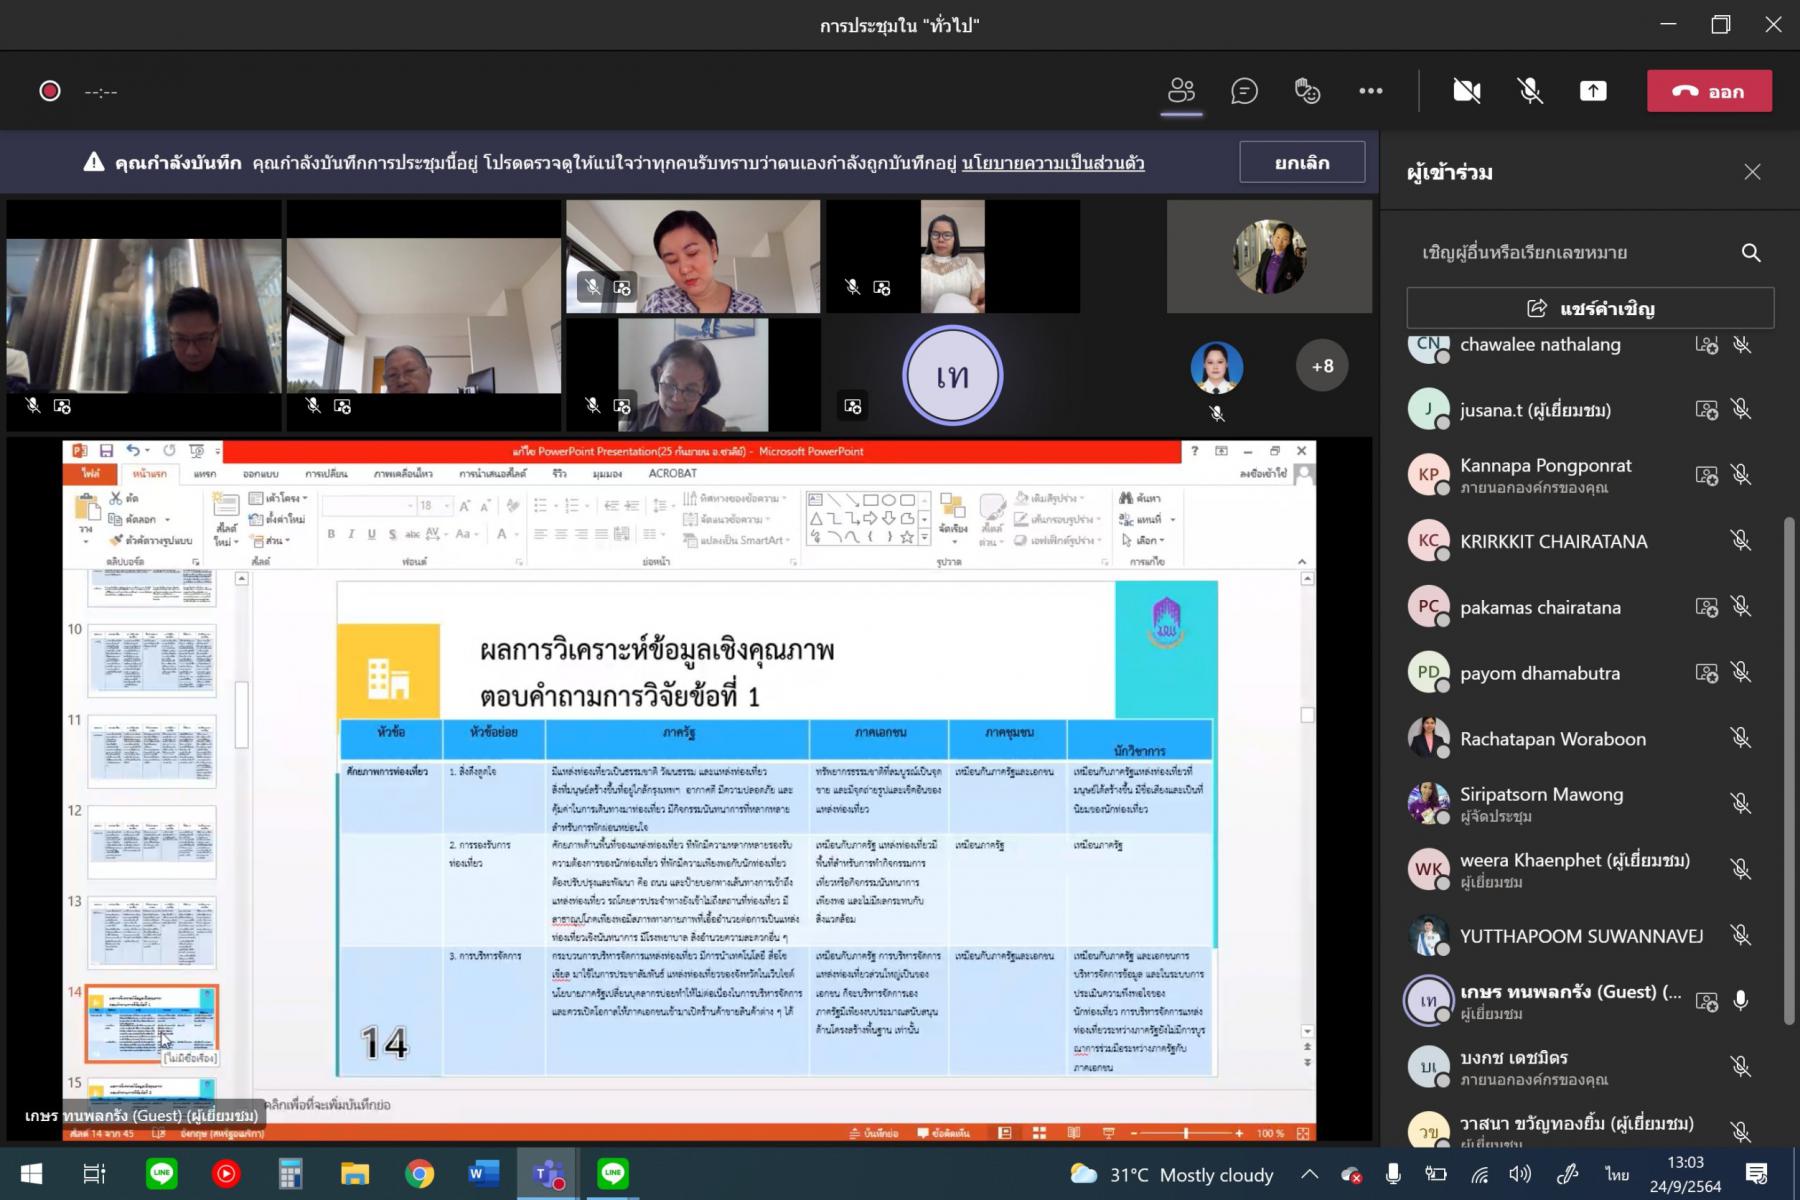Leave the meeting with ออก button

click(1709, 91)
